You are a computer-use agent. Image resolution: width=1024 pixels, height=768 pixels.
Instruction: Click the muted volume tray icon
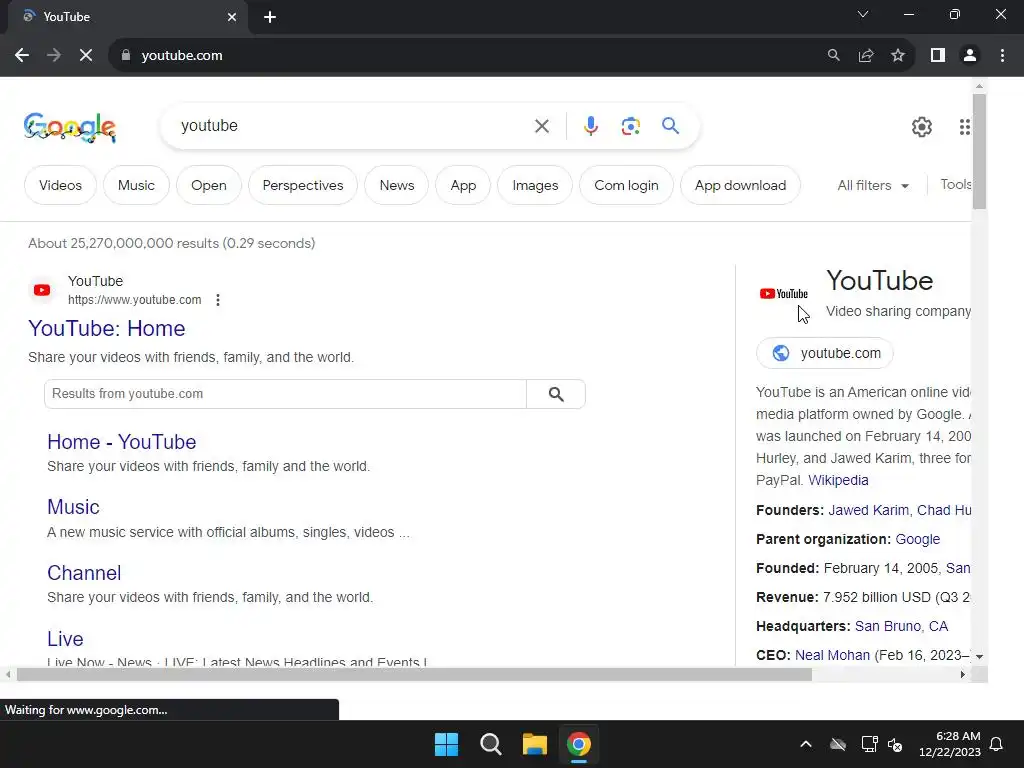point(895,744)
